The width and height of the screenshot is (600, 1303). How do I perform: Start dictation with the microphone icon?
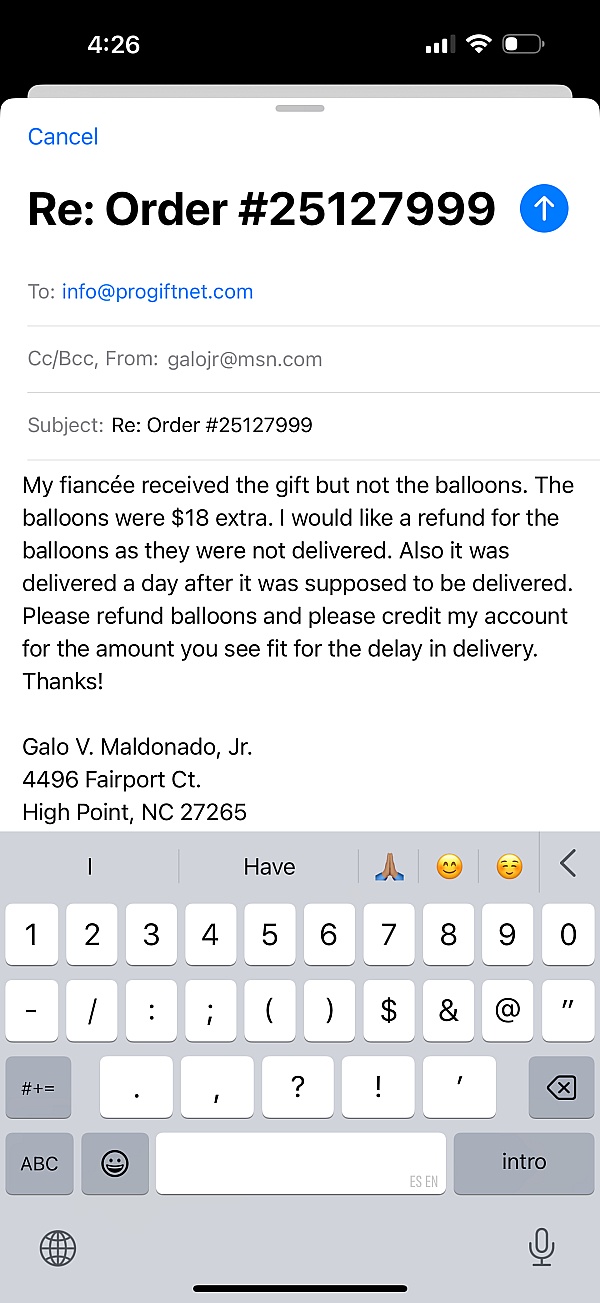click(541, 1246)
